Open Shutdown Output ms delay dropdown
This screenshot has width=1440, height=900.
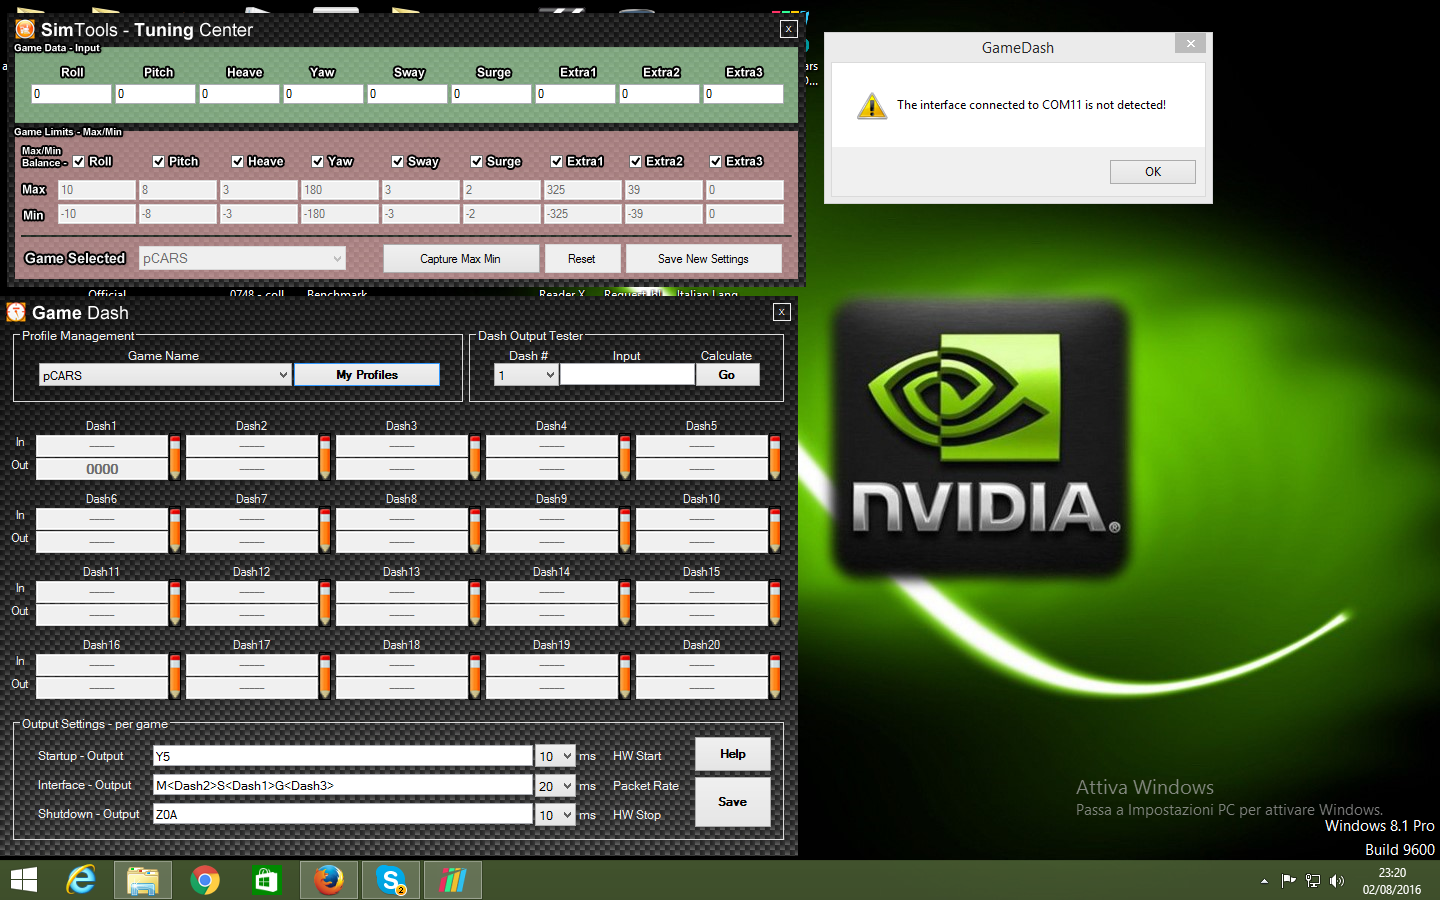point(556,815)
